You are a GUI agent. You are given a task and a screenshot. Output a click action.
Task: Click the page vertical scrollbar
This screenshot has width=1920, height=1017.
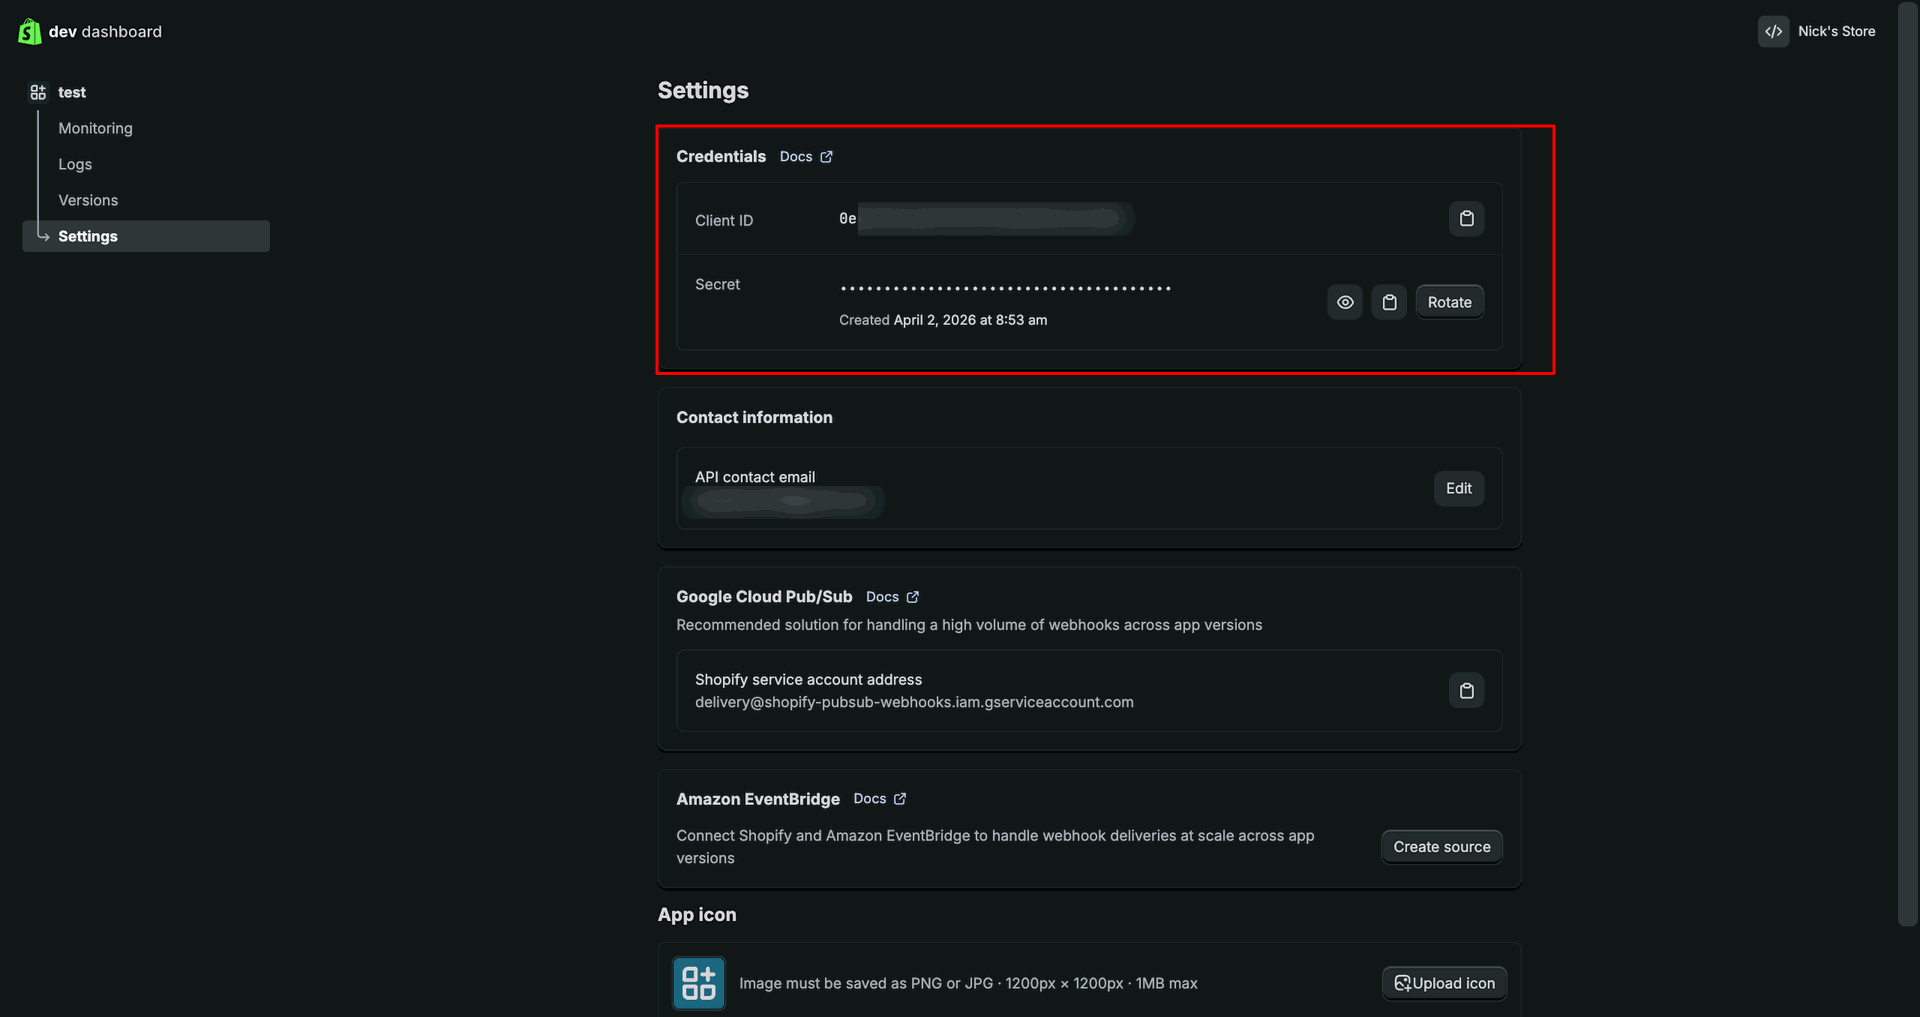[1908, 465]
